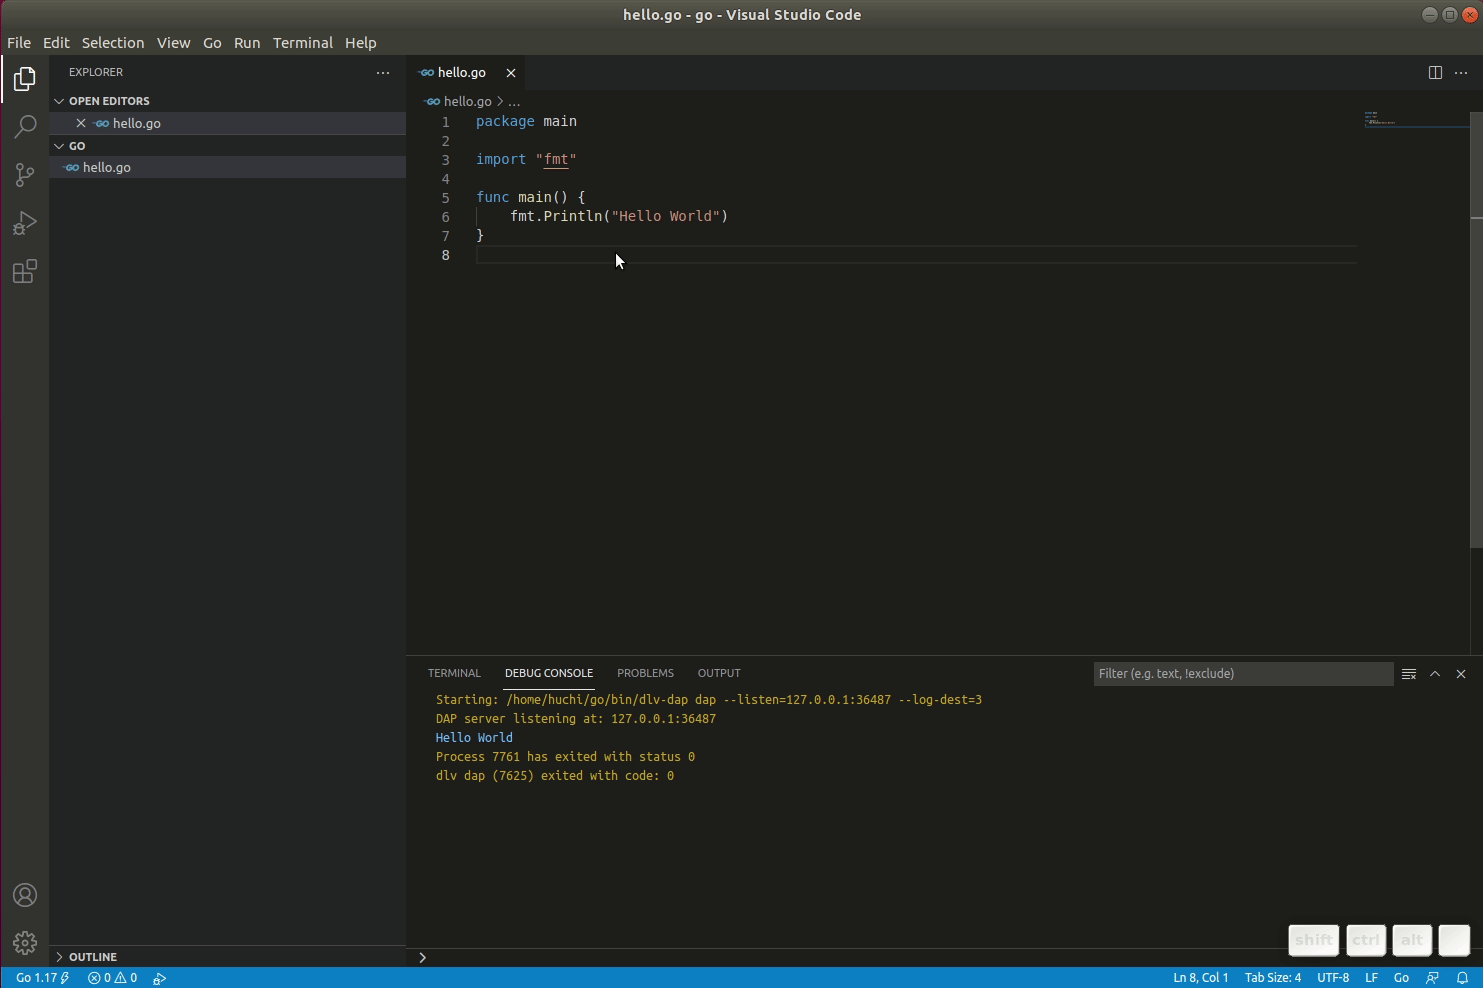Change LF end of line sequence
Screen dimensions: 1483x988
(x=1372, y=978)
